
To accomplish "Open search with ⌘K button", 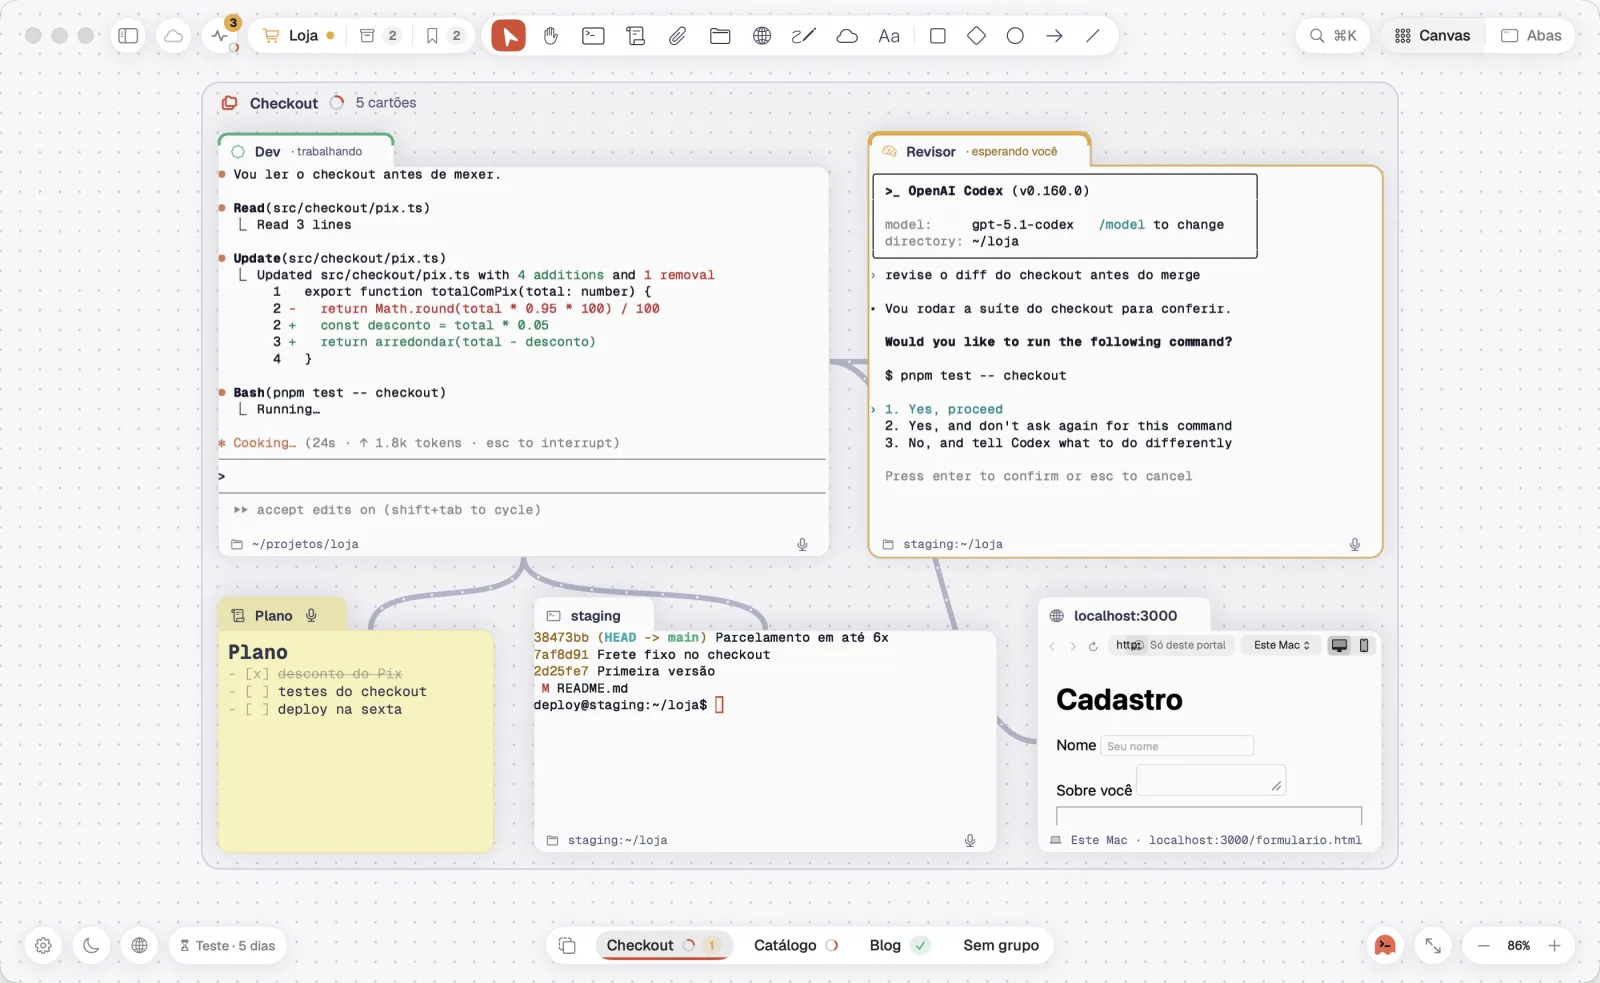I will point(1333,36).
